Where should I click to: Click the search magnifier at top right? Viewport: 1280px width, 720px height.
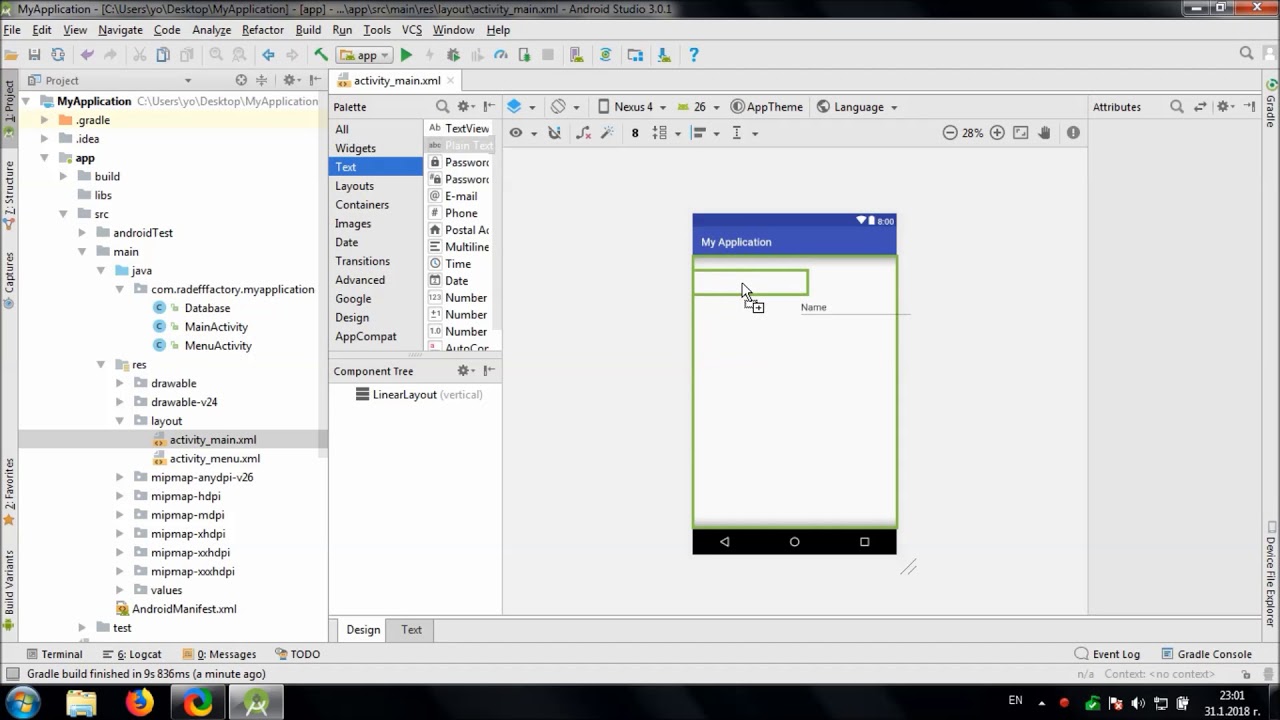click(x=1247, y=54)
